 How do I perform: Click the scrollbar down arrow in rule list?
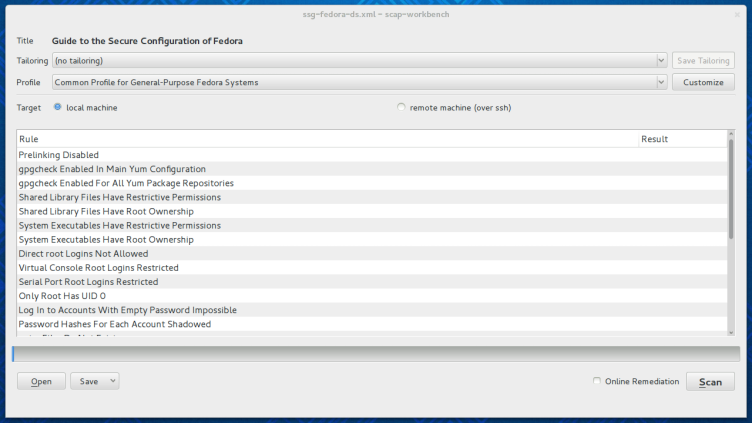(731, 332)
